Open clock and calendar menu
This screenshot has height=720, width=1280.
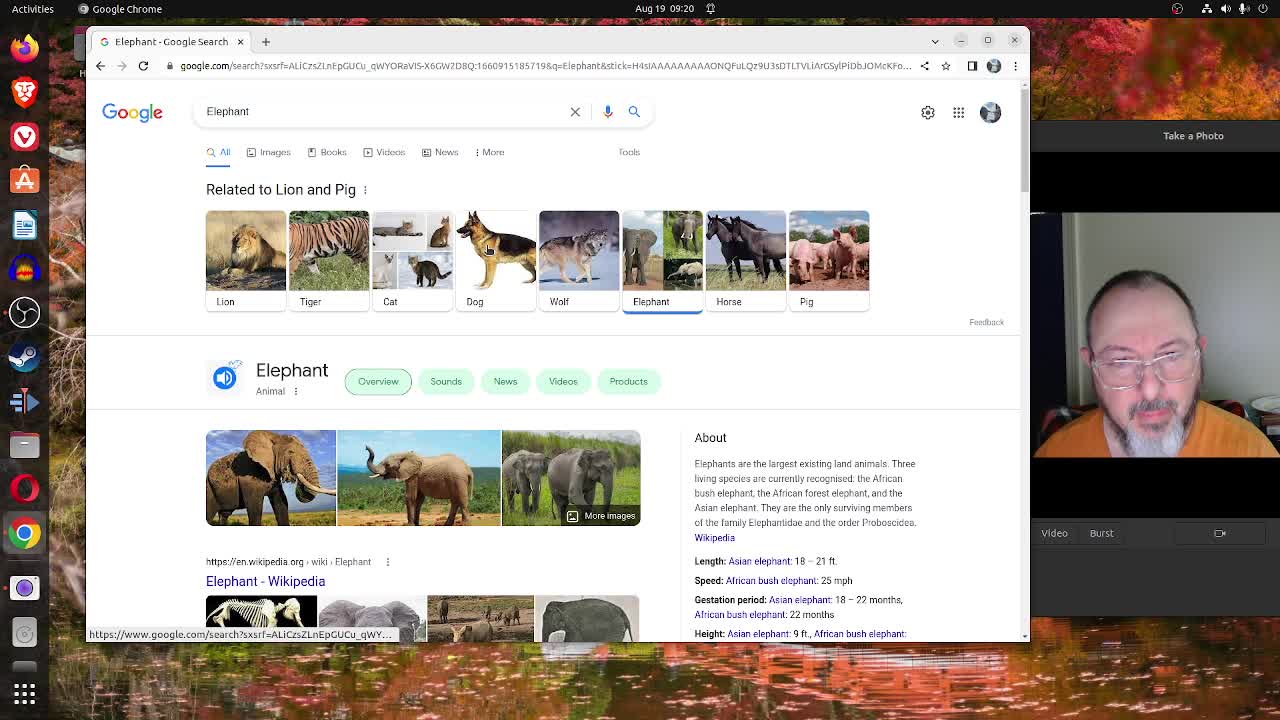(x=664, y=9)
